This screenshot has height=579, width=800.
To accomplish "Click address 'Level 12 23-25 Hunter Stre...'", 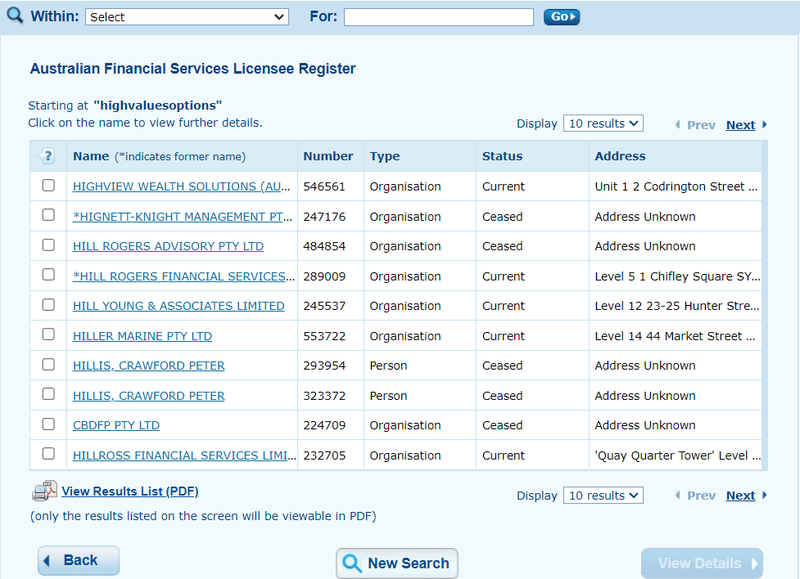I will click(x=677, y=306).
